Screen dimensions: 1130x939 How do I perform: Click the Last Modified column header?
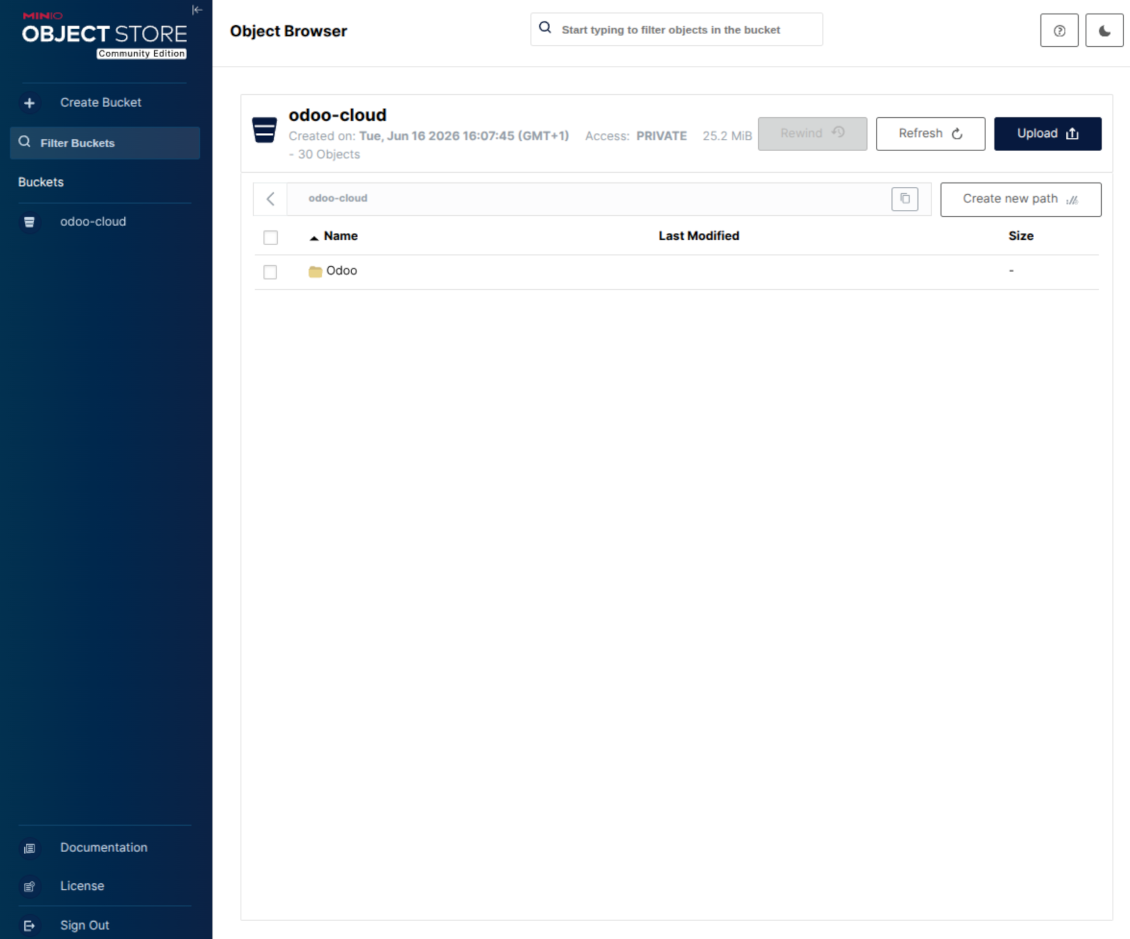tap(699, 236)
